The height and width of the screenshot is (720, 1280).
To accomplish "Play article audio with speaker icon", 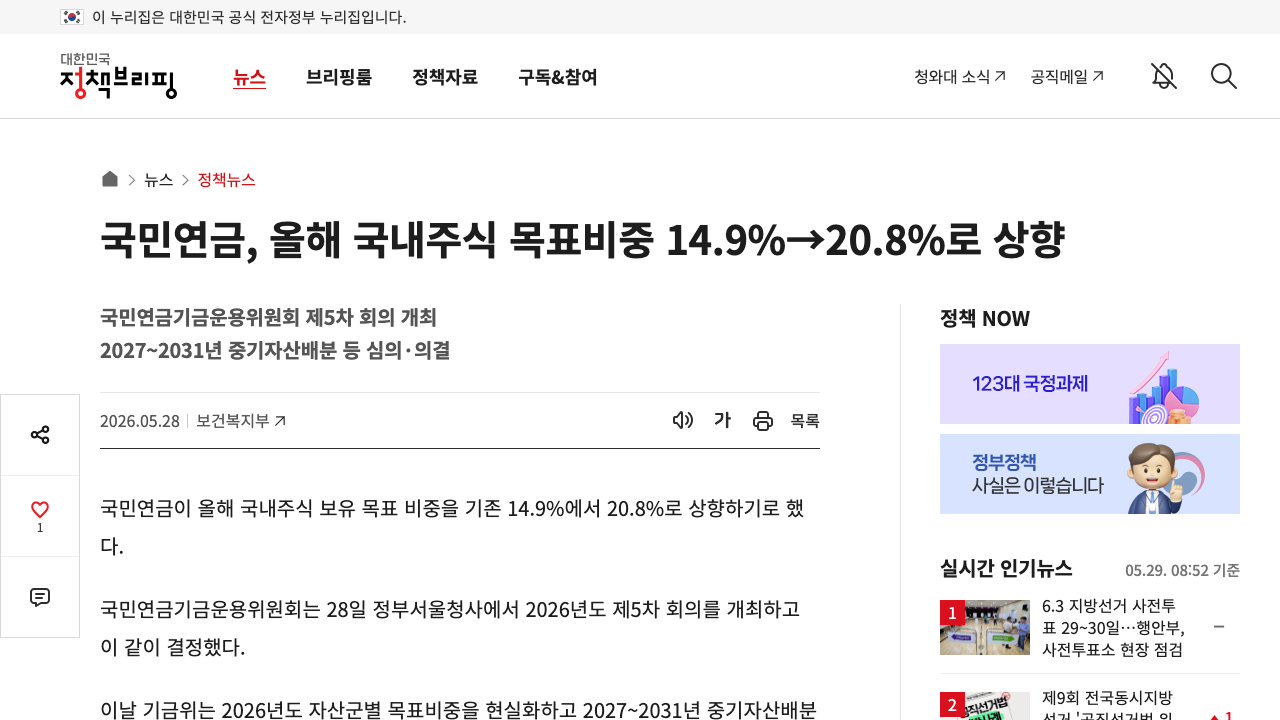I will coord(683,420).
